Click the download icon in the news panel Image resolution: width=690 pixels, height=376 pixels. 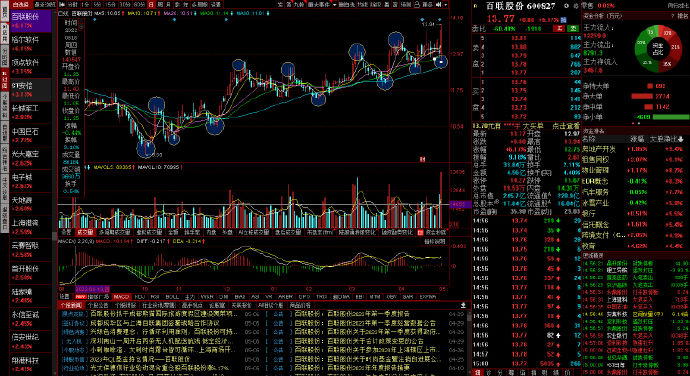(463, 305)
